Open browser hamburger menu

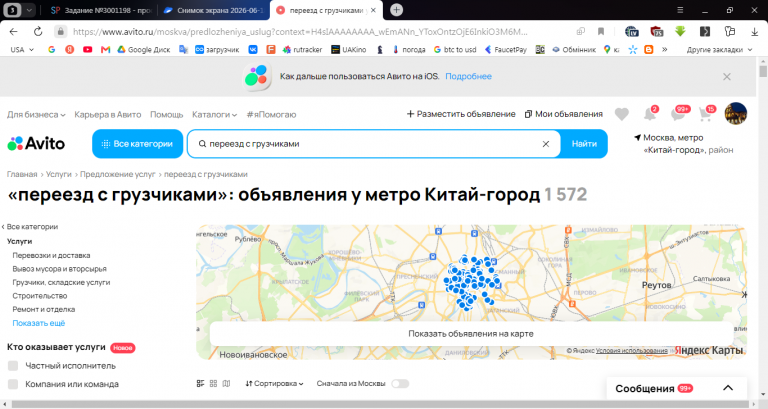point(680,10)
